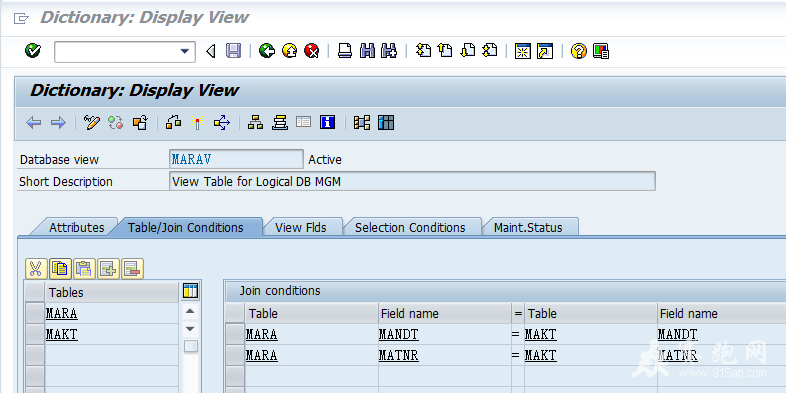Click MAKT in the Tables list
Screen dimensions: 786x393
(62, 334)
